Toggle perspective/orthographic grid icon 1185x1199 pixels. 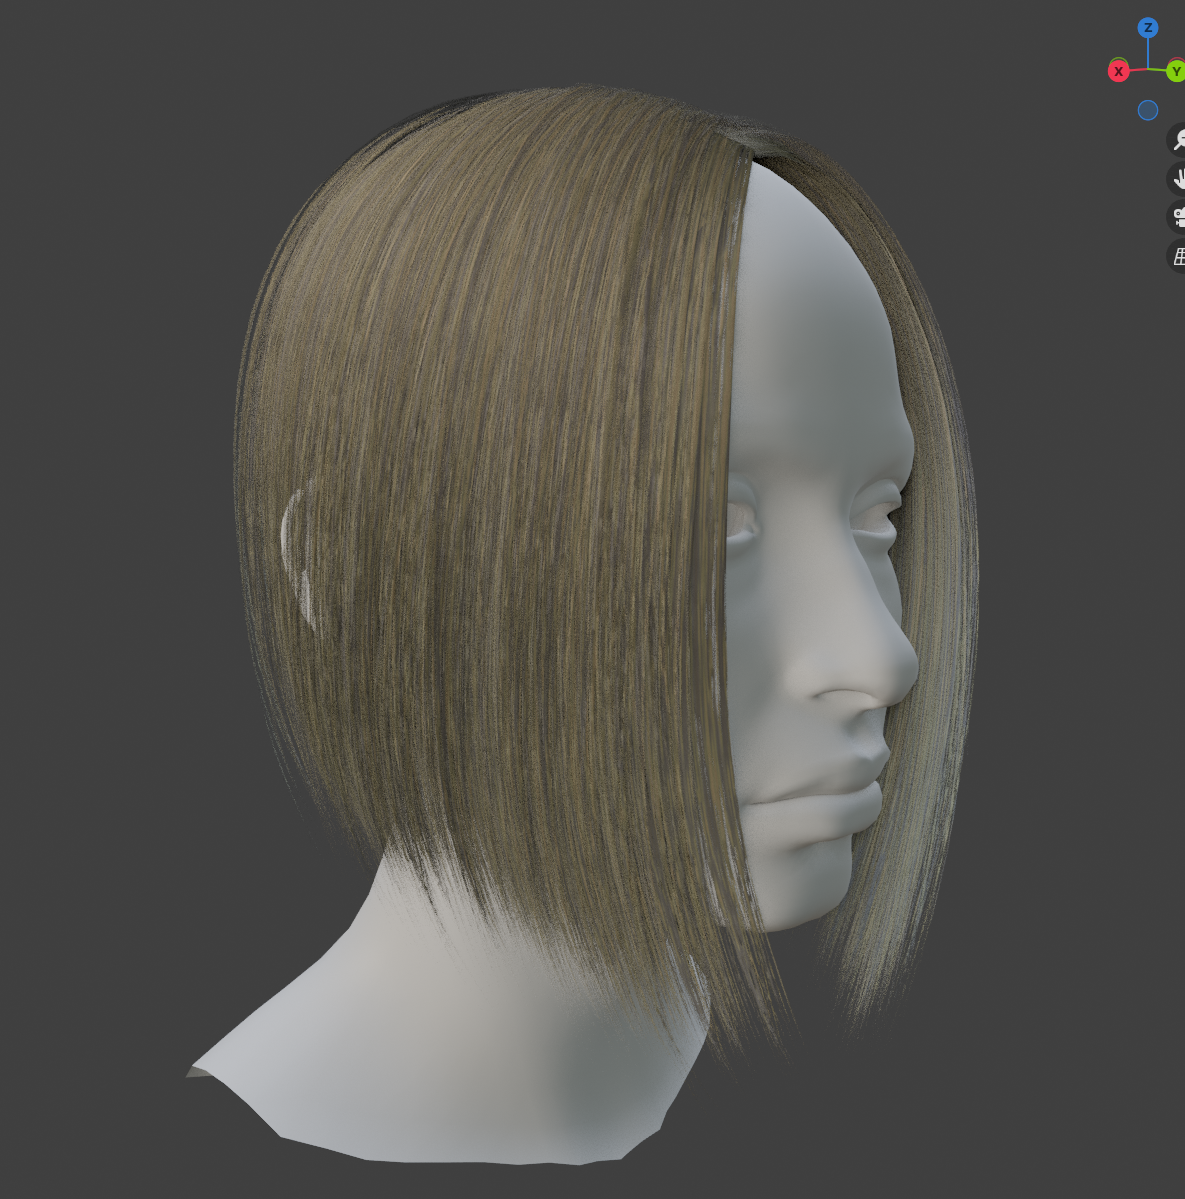pos(1179,256)
